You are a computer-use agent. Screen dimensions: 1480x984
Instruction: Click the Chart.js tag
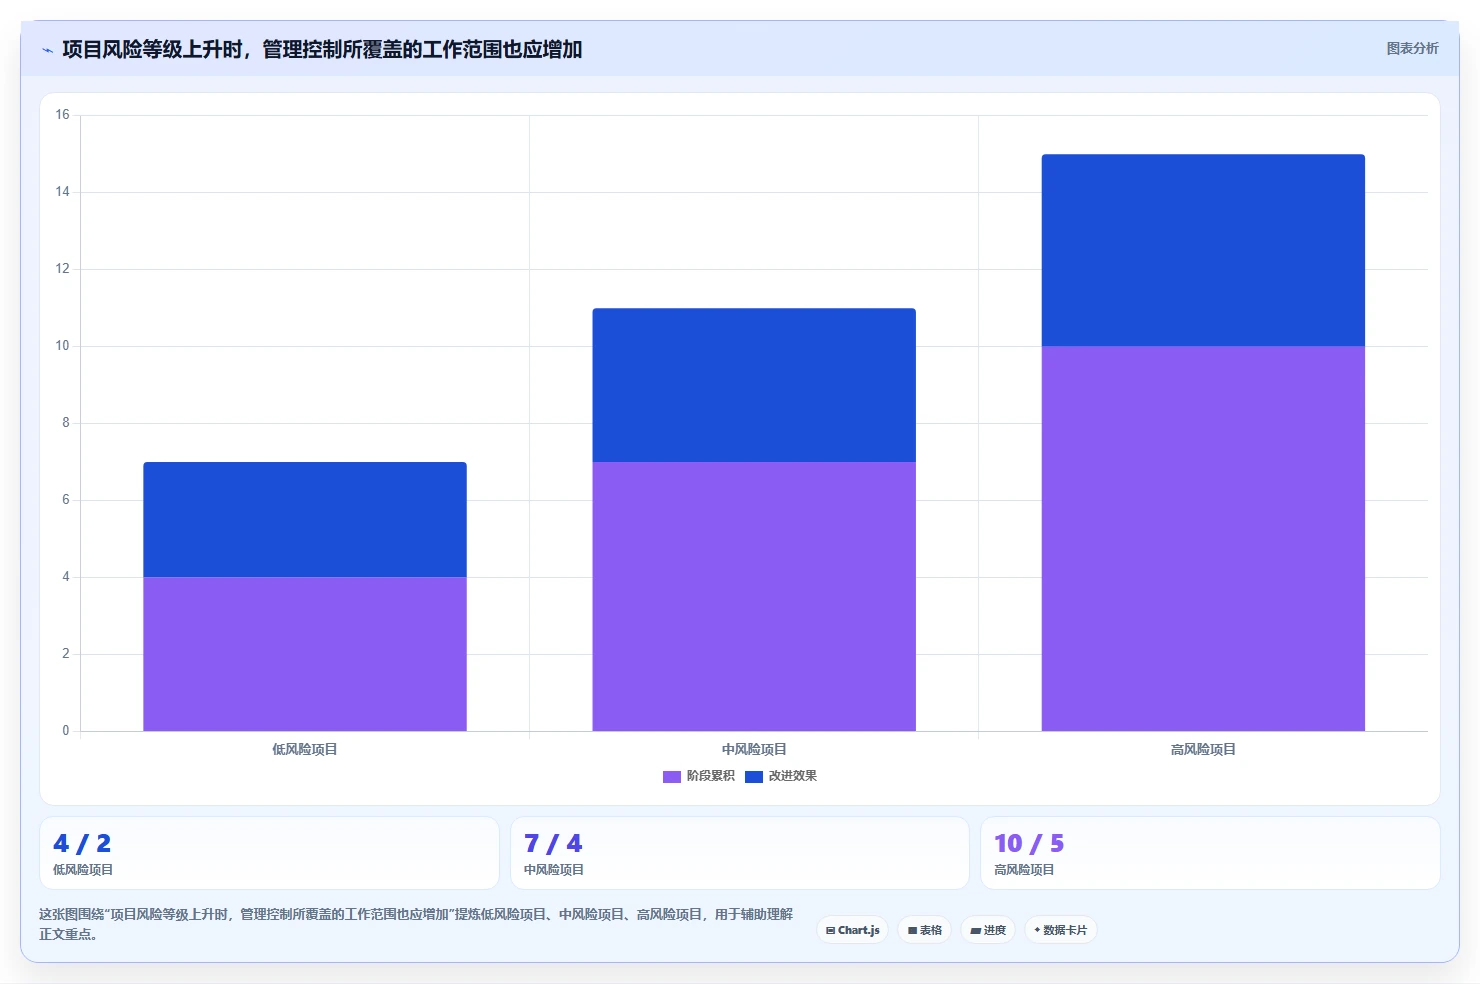point(853,930)
